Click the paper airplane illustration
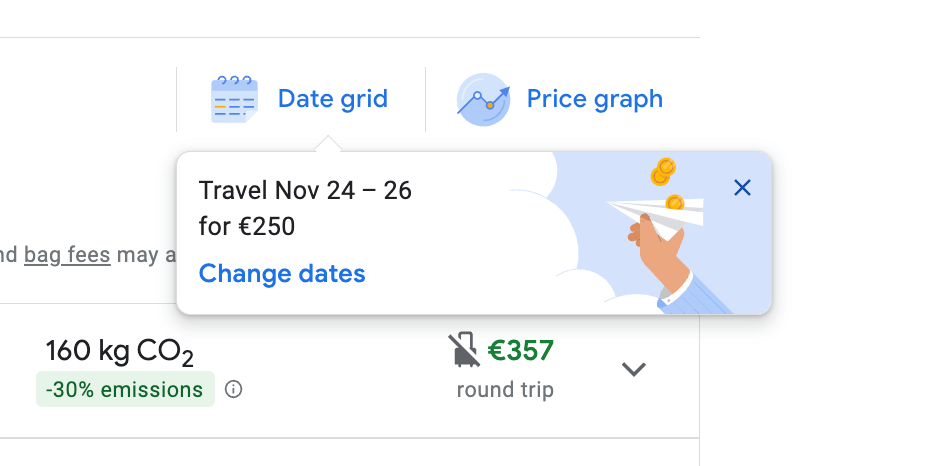The width and height of the screenshot is (942, 466). (655, 211)
